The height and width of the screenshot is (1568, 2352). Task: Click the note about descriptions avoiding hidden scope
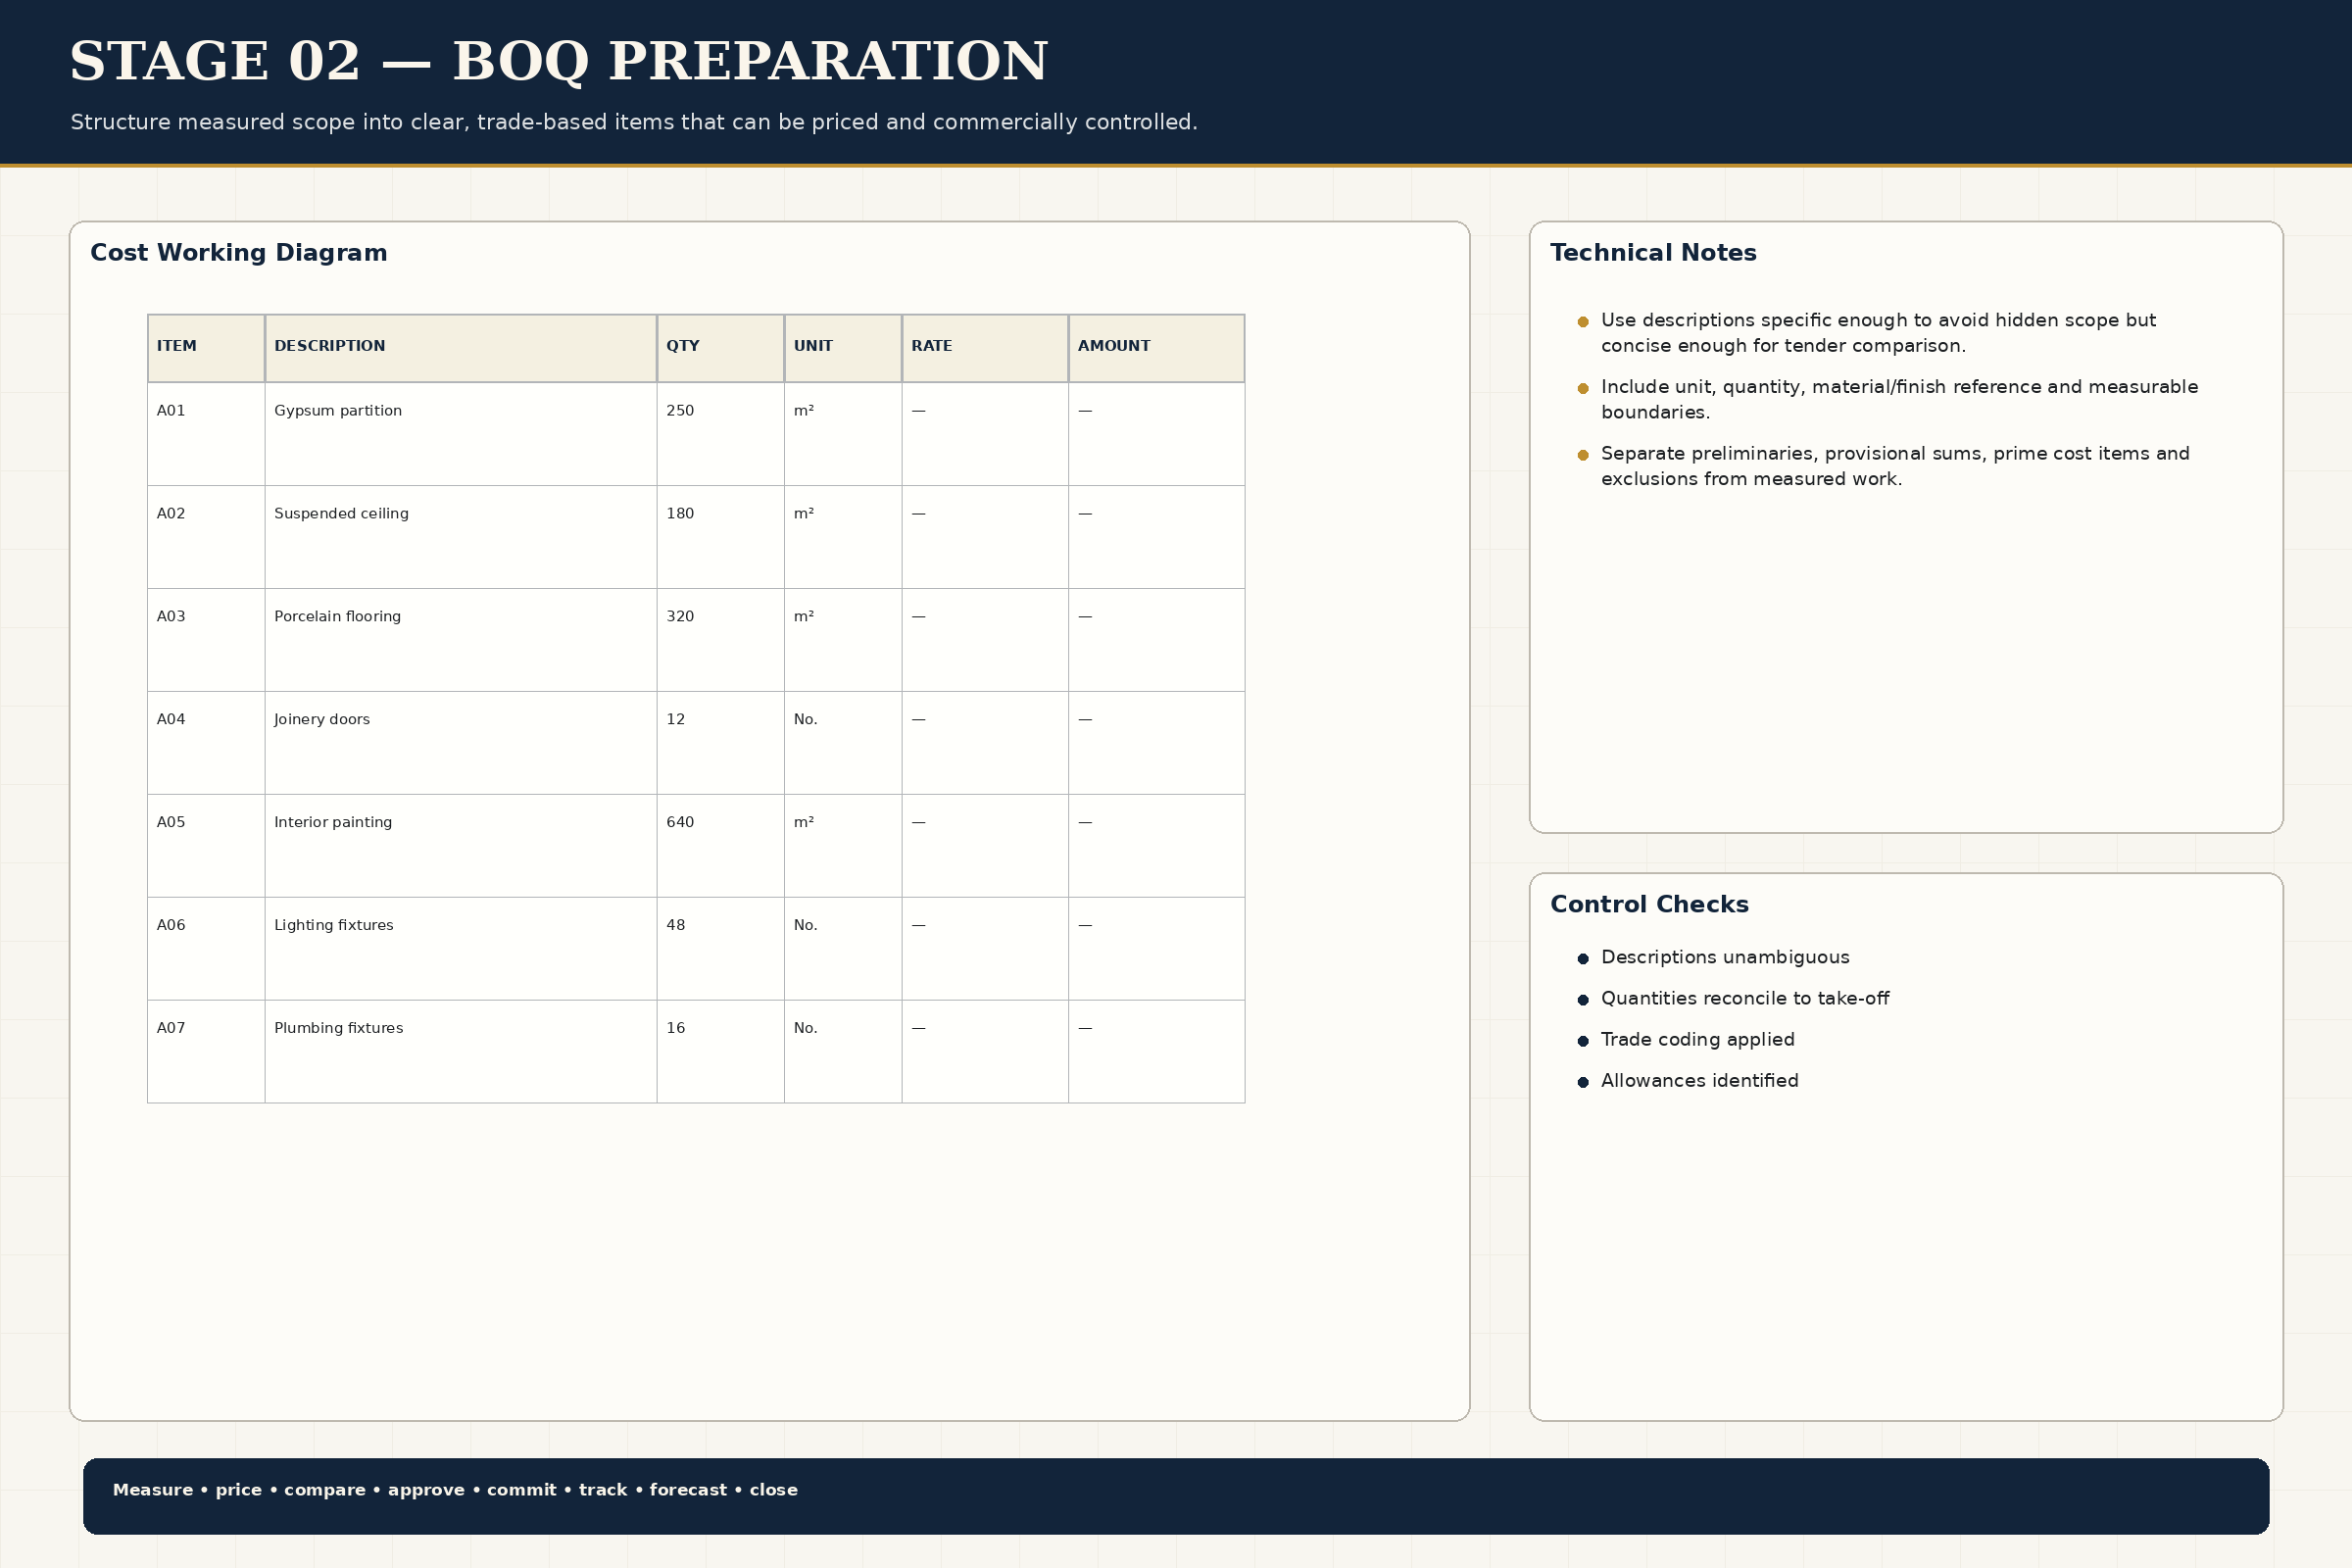click(1878, 333)
